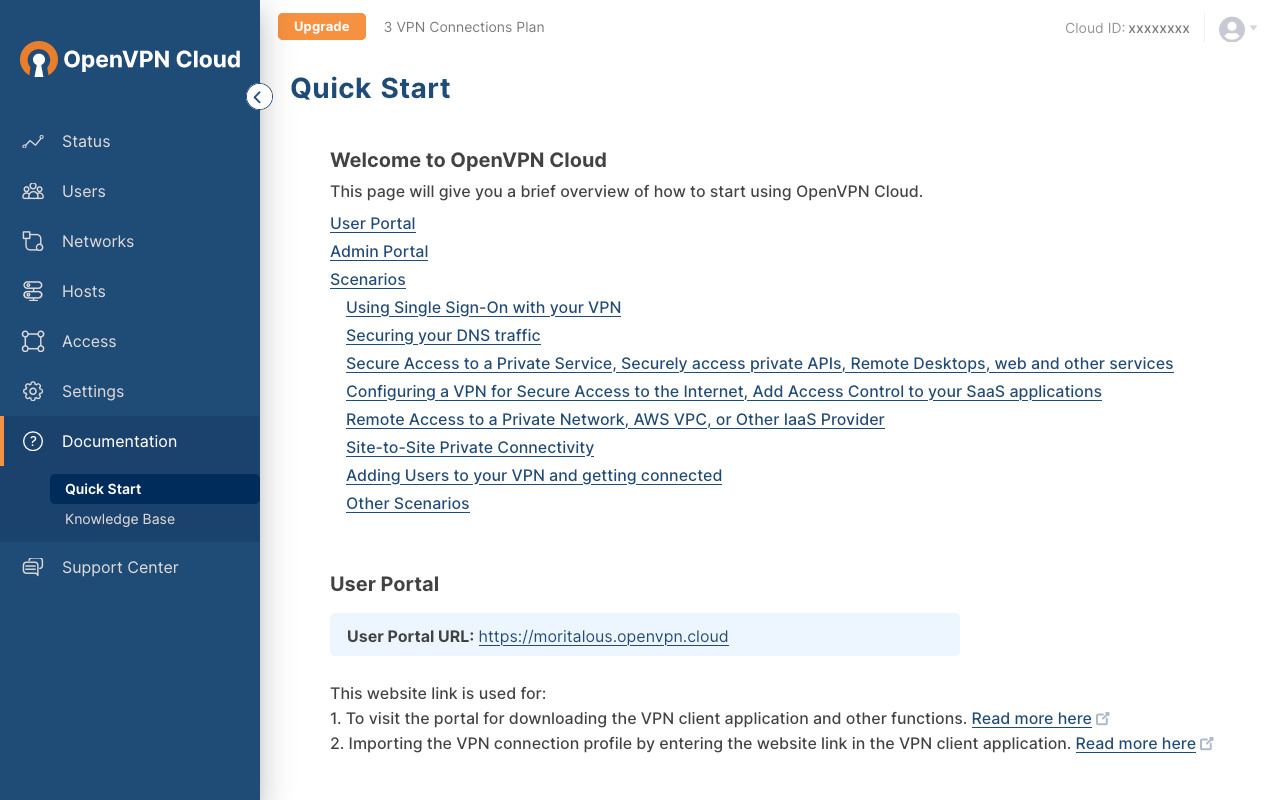Select Knowledge Base in the sidebar
Viewport: 1280px width, 800px height.
click(120, 520)
